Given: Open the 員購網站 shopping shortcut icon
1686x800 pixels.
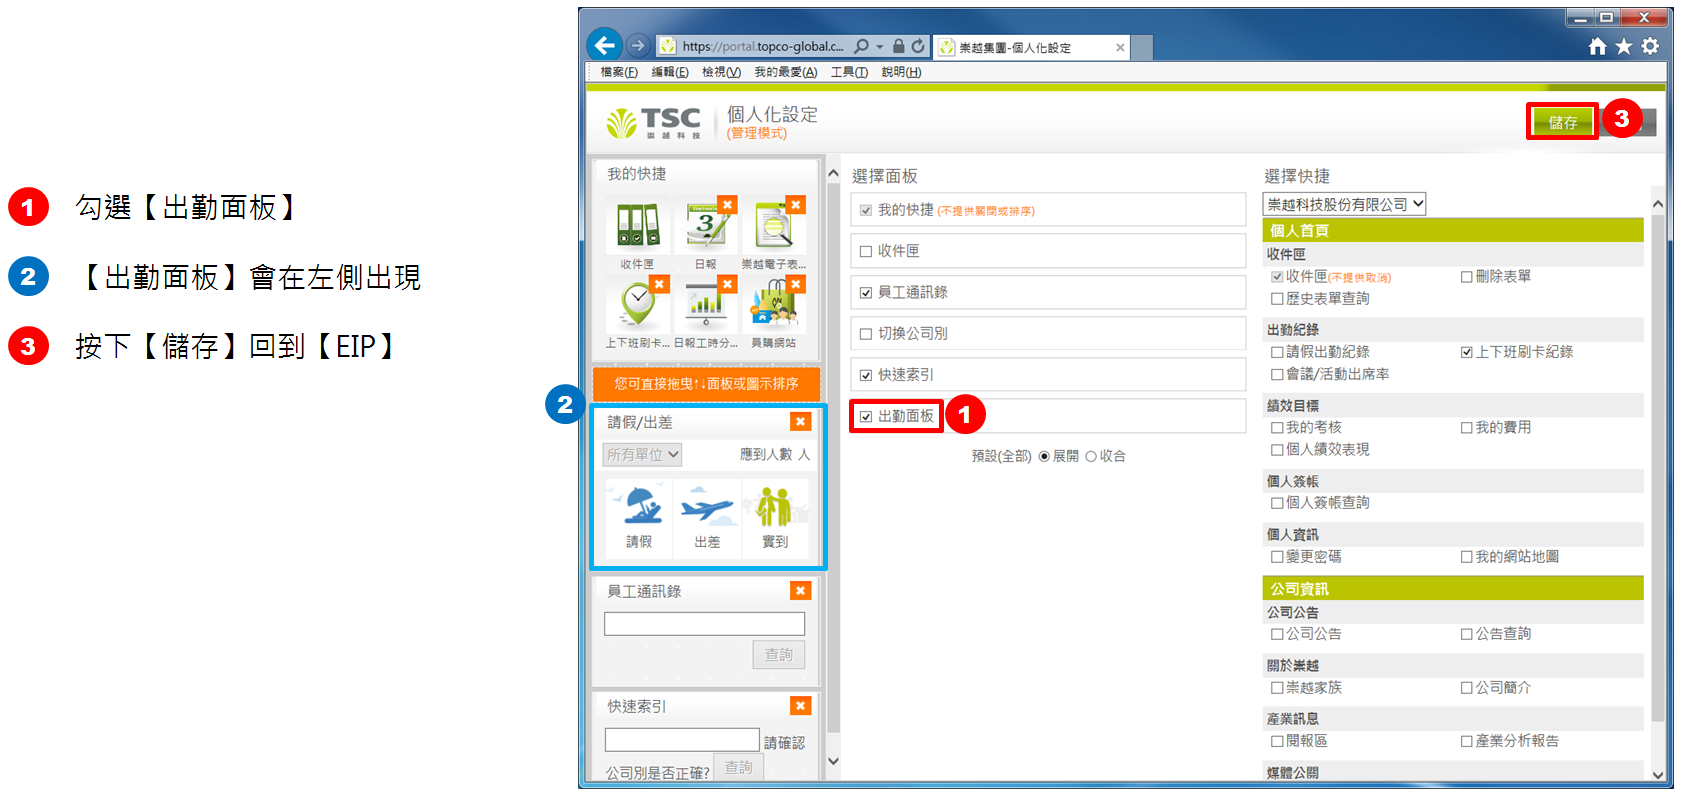Looking at the screenshot, I should pos(774,305).
